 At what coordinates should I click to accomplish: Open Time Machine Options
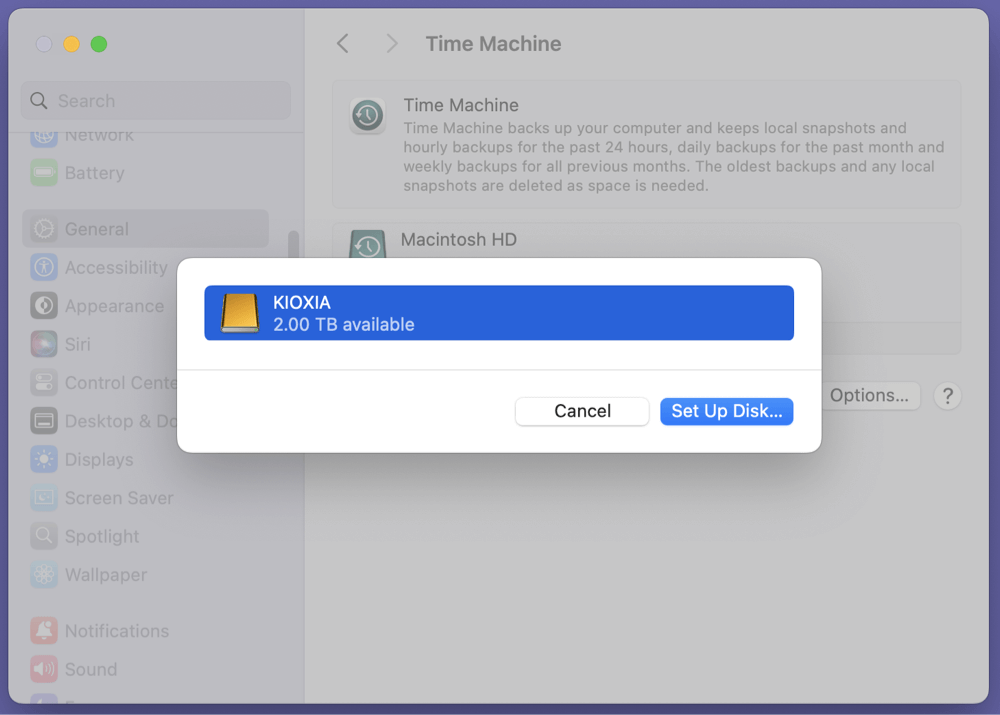coord(869,395)
